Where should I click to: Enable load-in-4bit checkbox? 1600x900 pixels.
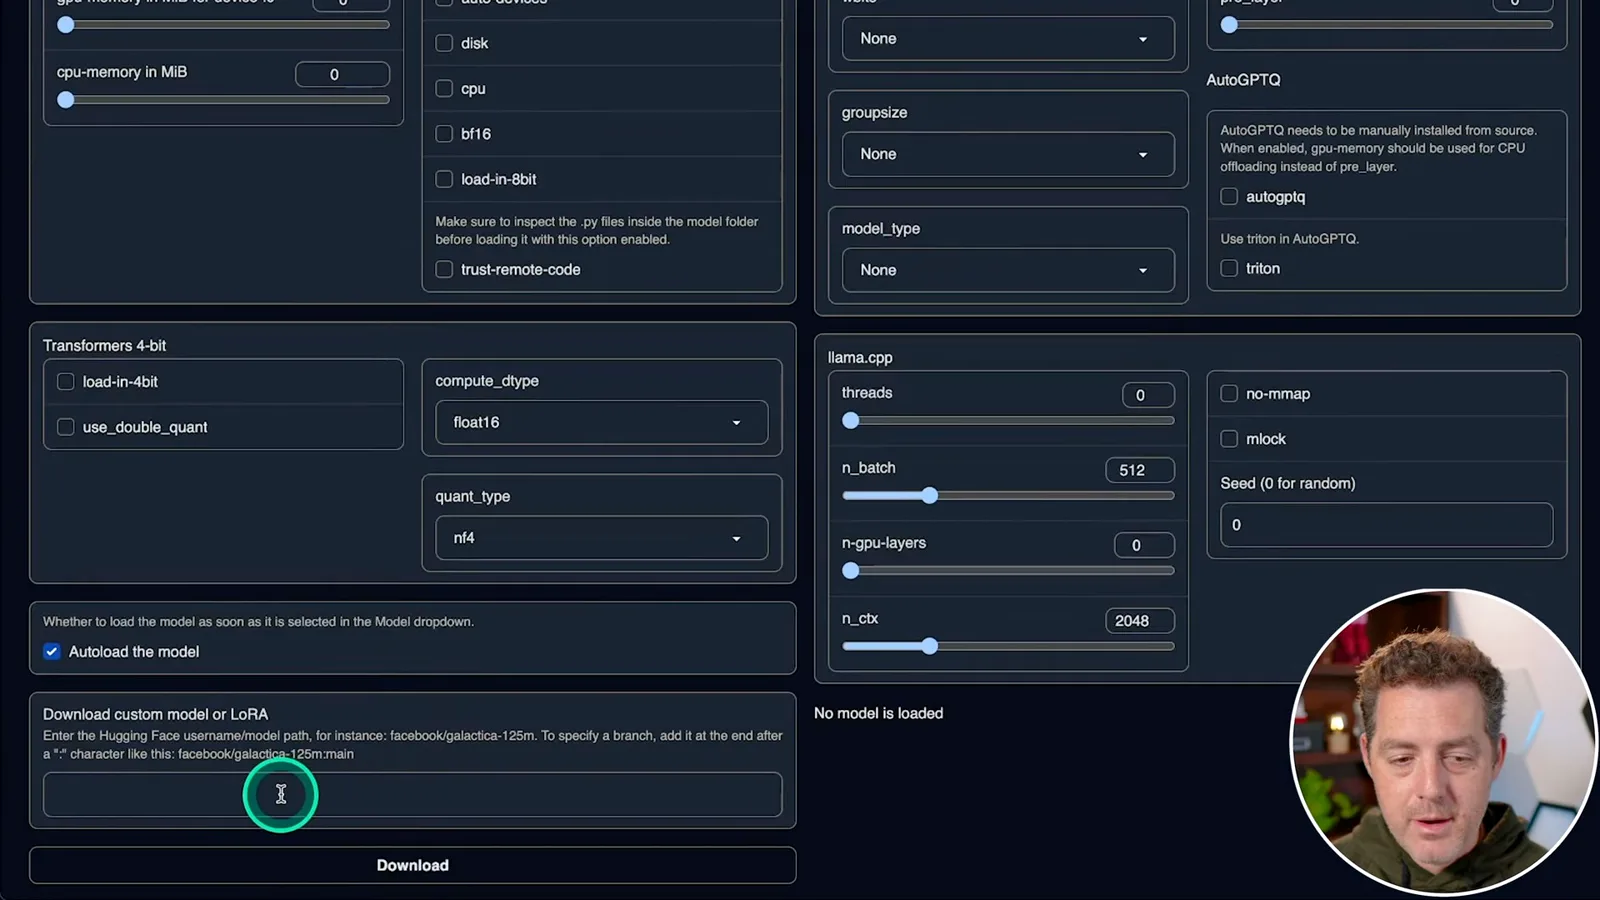(66, 381)
